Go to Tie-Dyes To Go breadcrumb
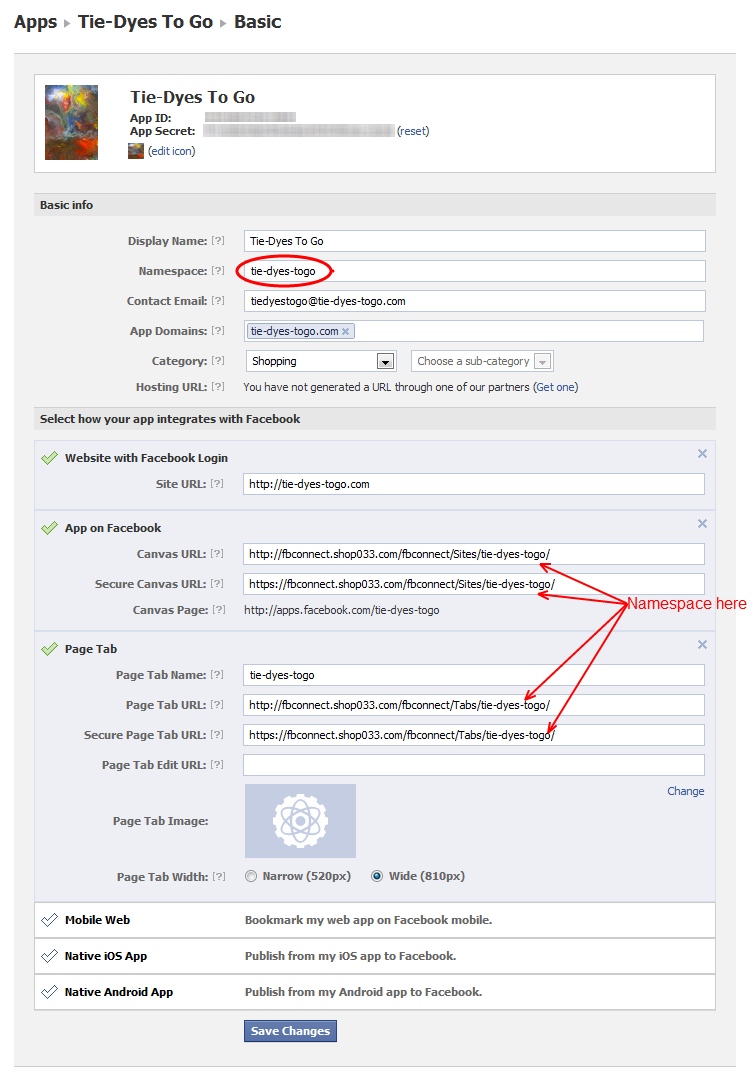 click(x=145, y=22)
